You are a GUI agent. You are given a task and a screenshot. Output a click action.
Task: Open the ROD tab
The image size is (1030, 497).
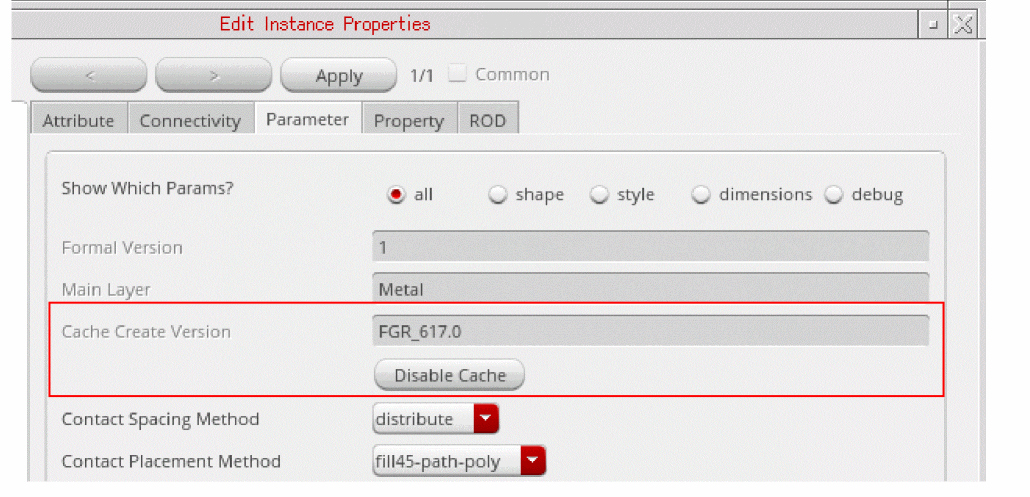click(x=487, y=120)
